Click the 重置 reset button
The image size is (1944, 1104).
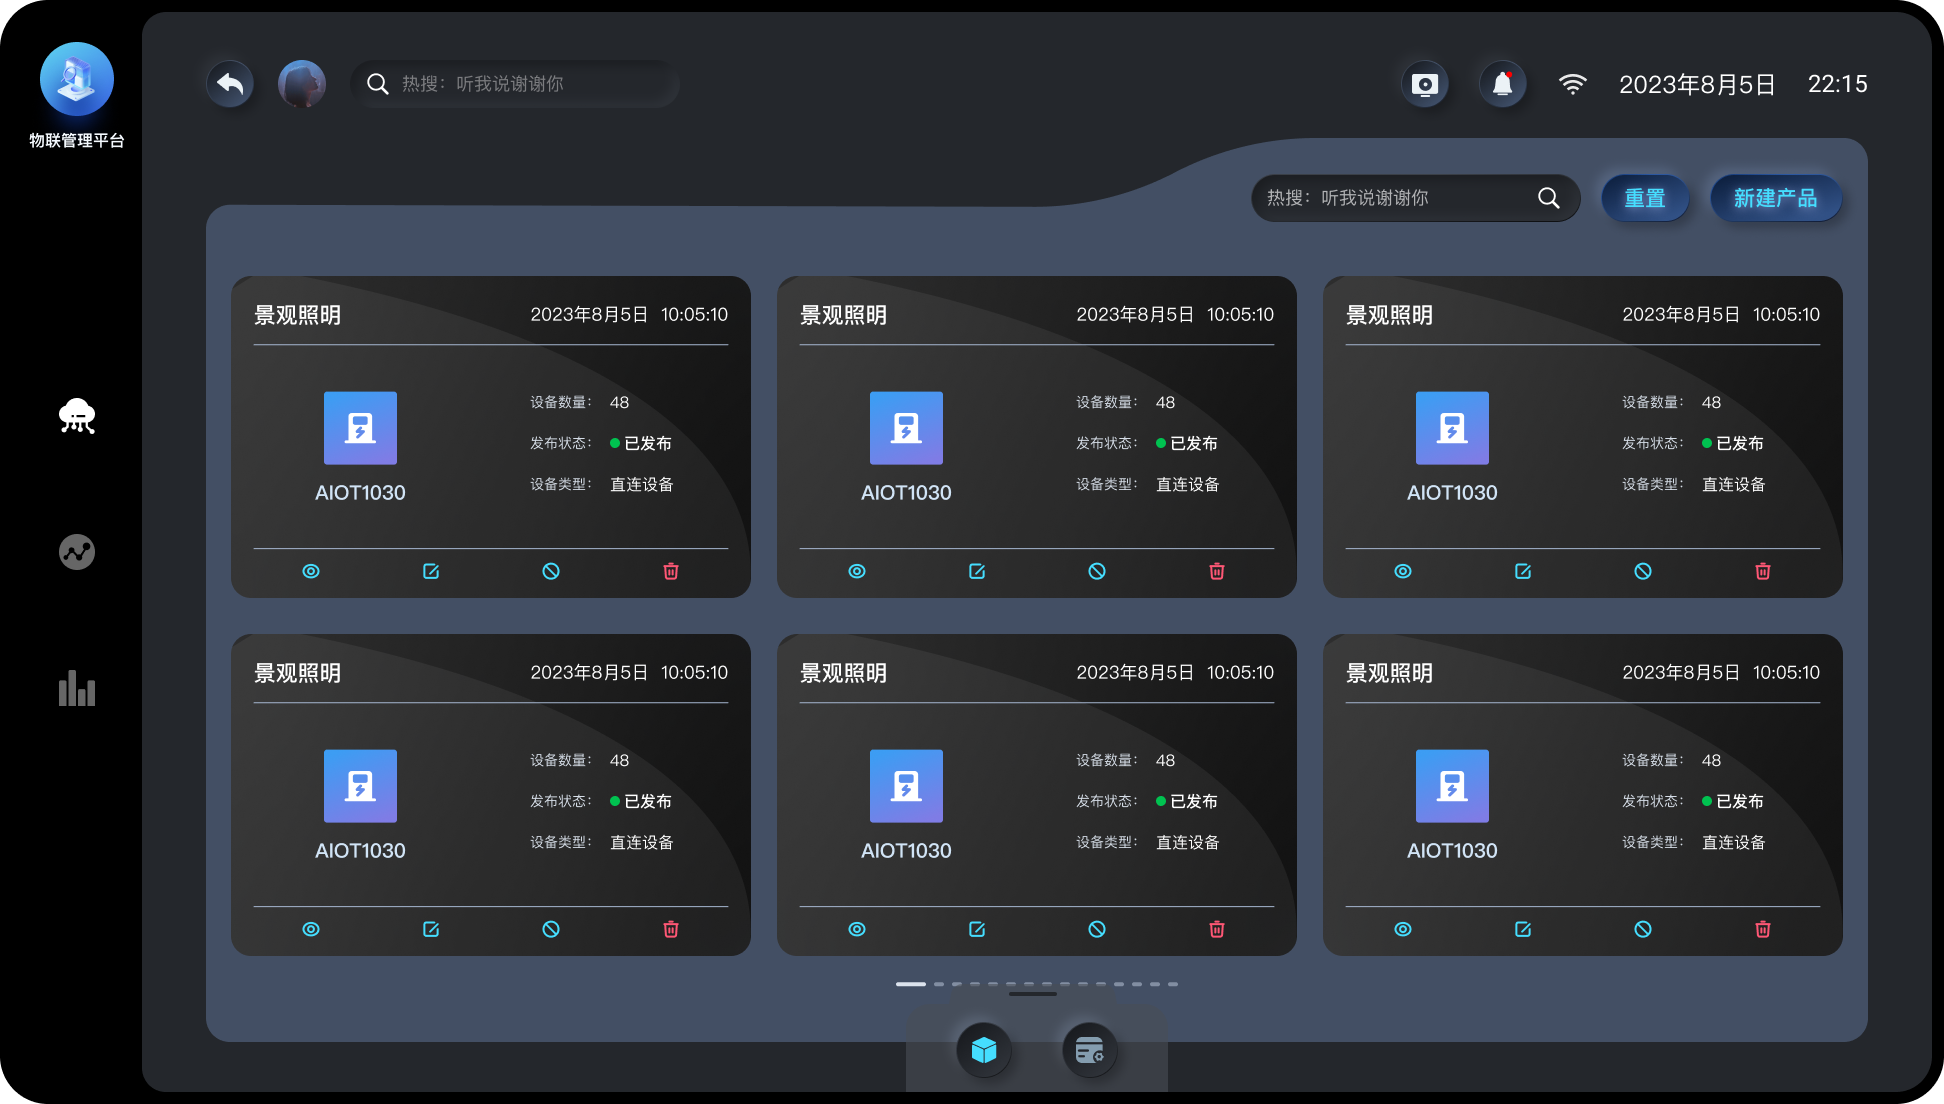(x=1645, y=198)
